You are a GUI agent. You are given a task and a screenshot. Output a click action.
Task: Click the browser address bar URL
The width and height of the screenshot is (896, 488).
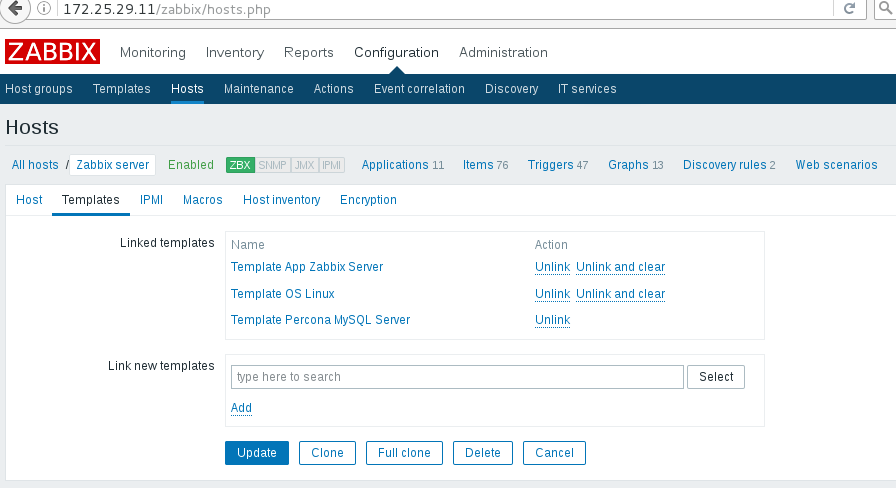click(x=167, y=9)
